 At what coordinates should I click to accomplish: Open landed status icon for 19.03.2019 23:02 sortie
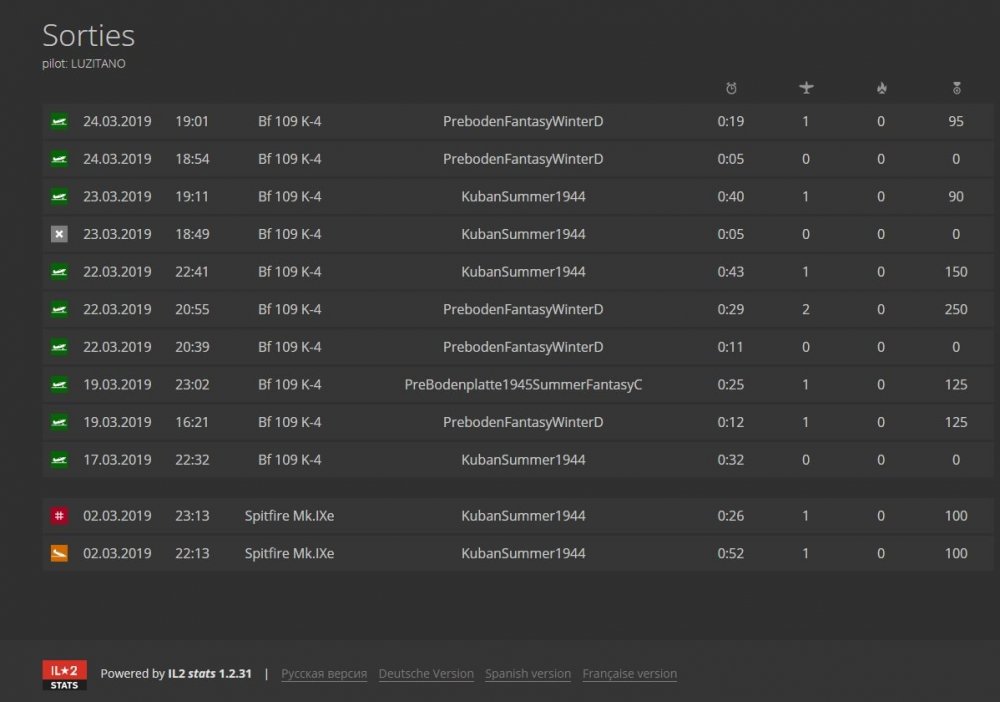pyautogui.click(x=59, y=384)
